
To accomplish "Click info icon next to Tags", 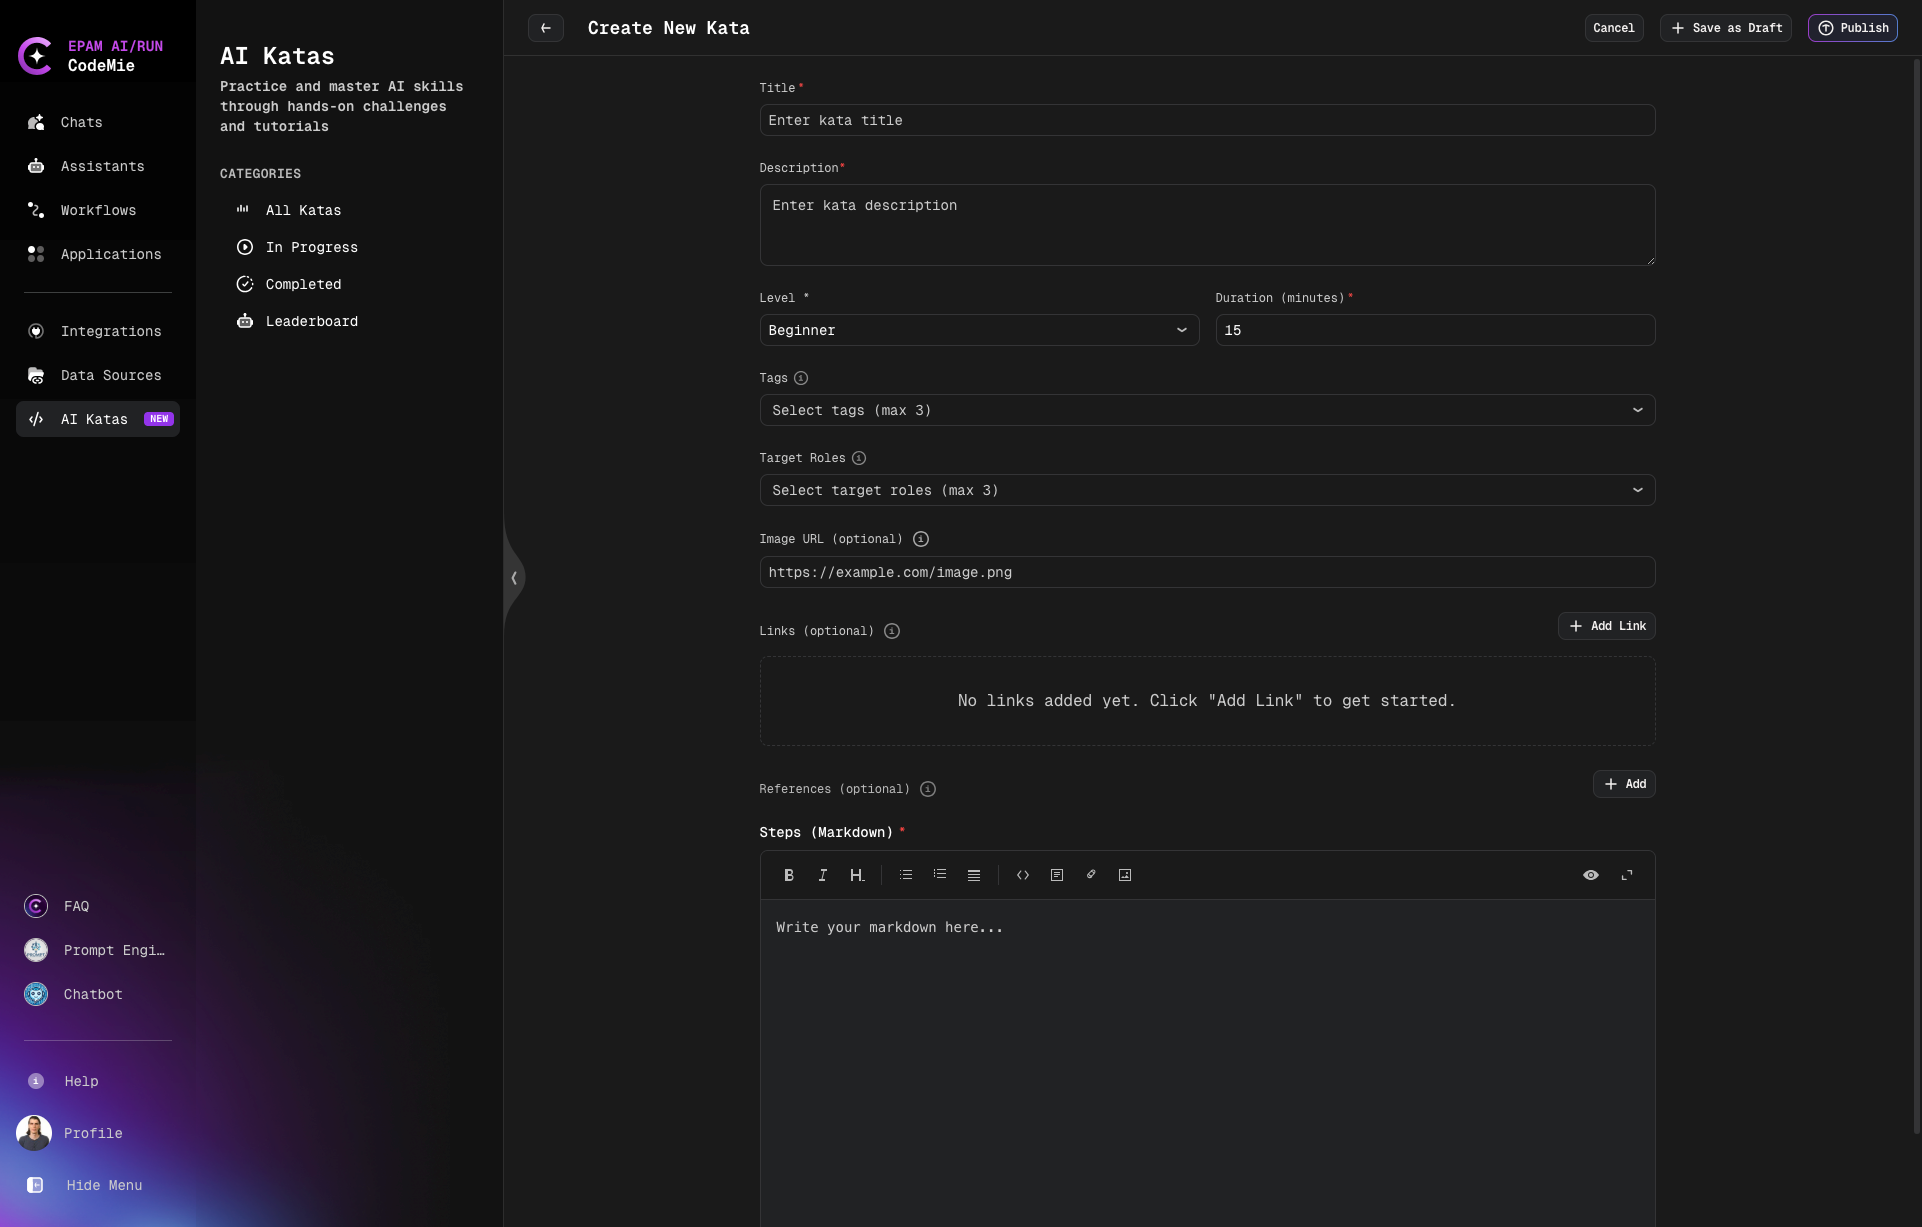I will pos(801,378).
